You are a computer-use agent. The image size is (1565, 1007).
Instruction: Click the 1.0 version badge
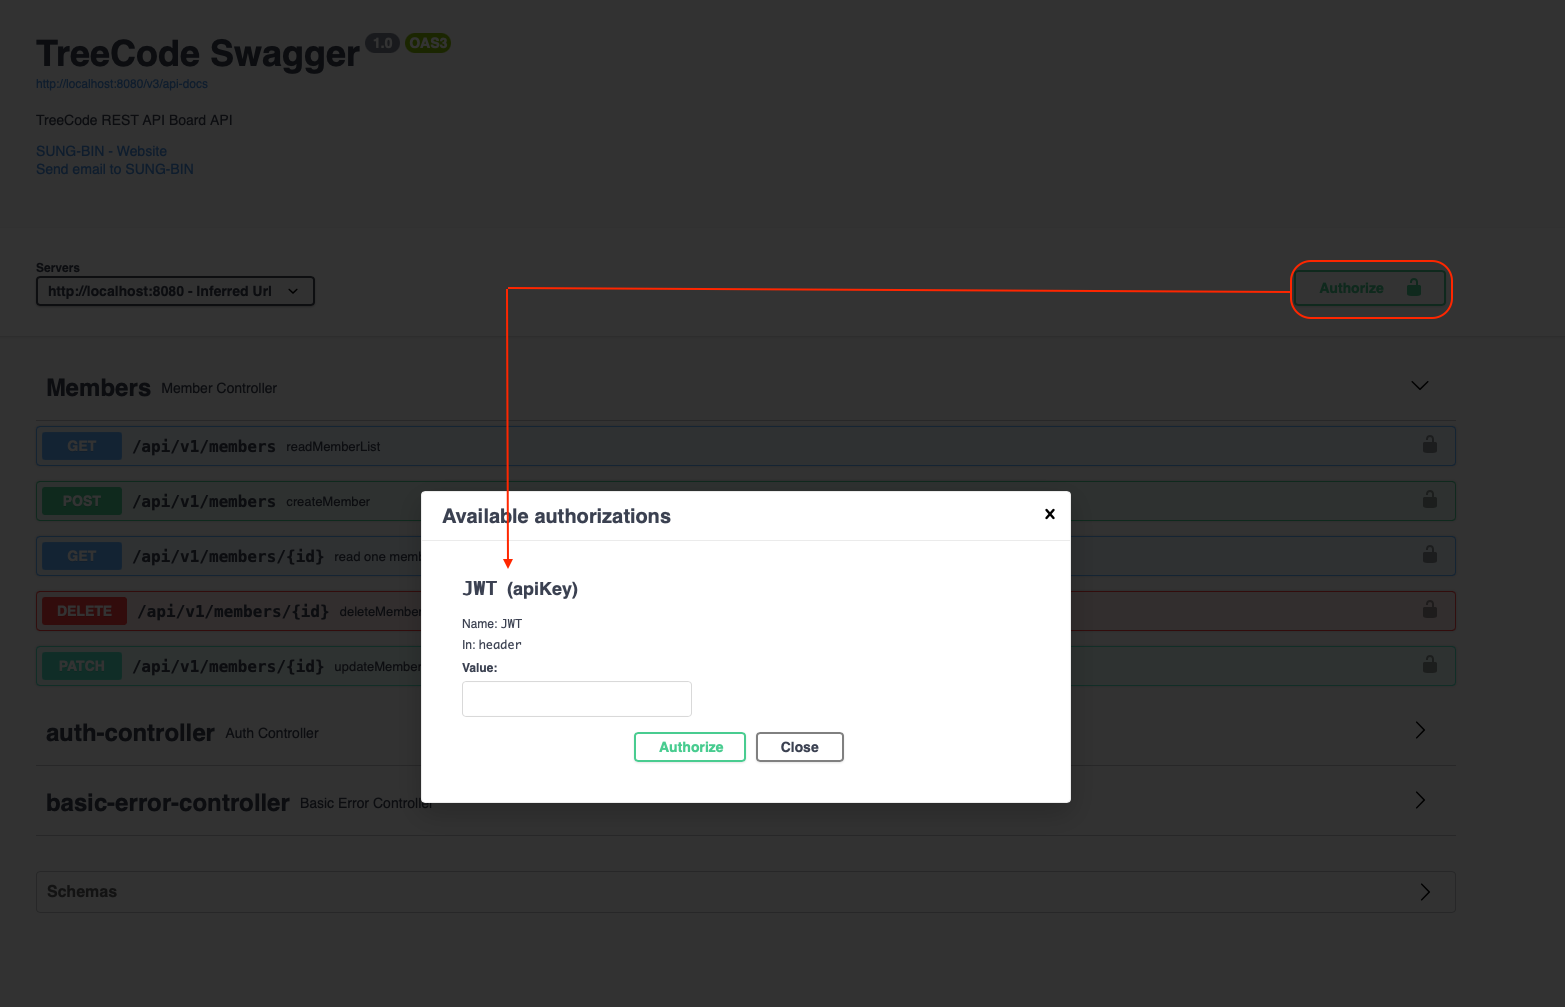point(382,43)
